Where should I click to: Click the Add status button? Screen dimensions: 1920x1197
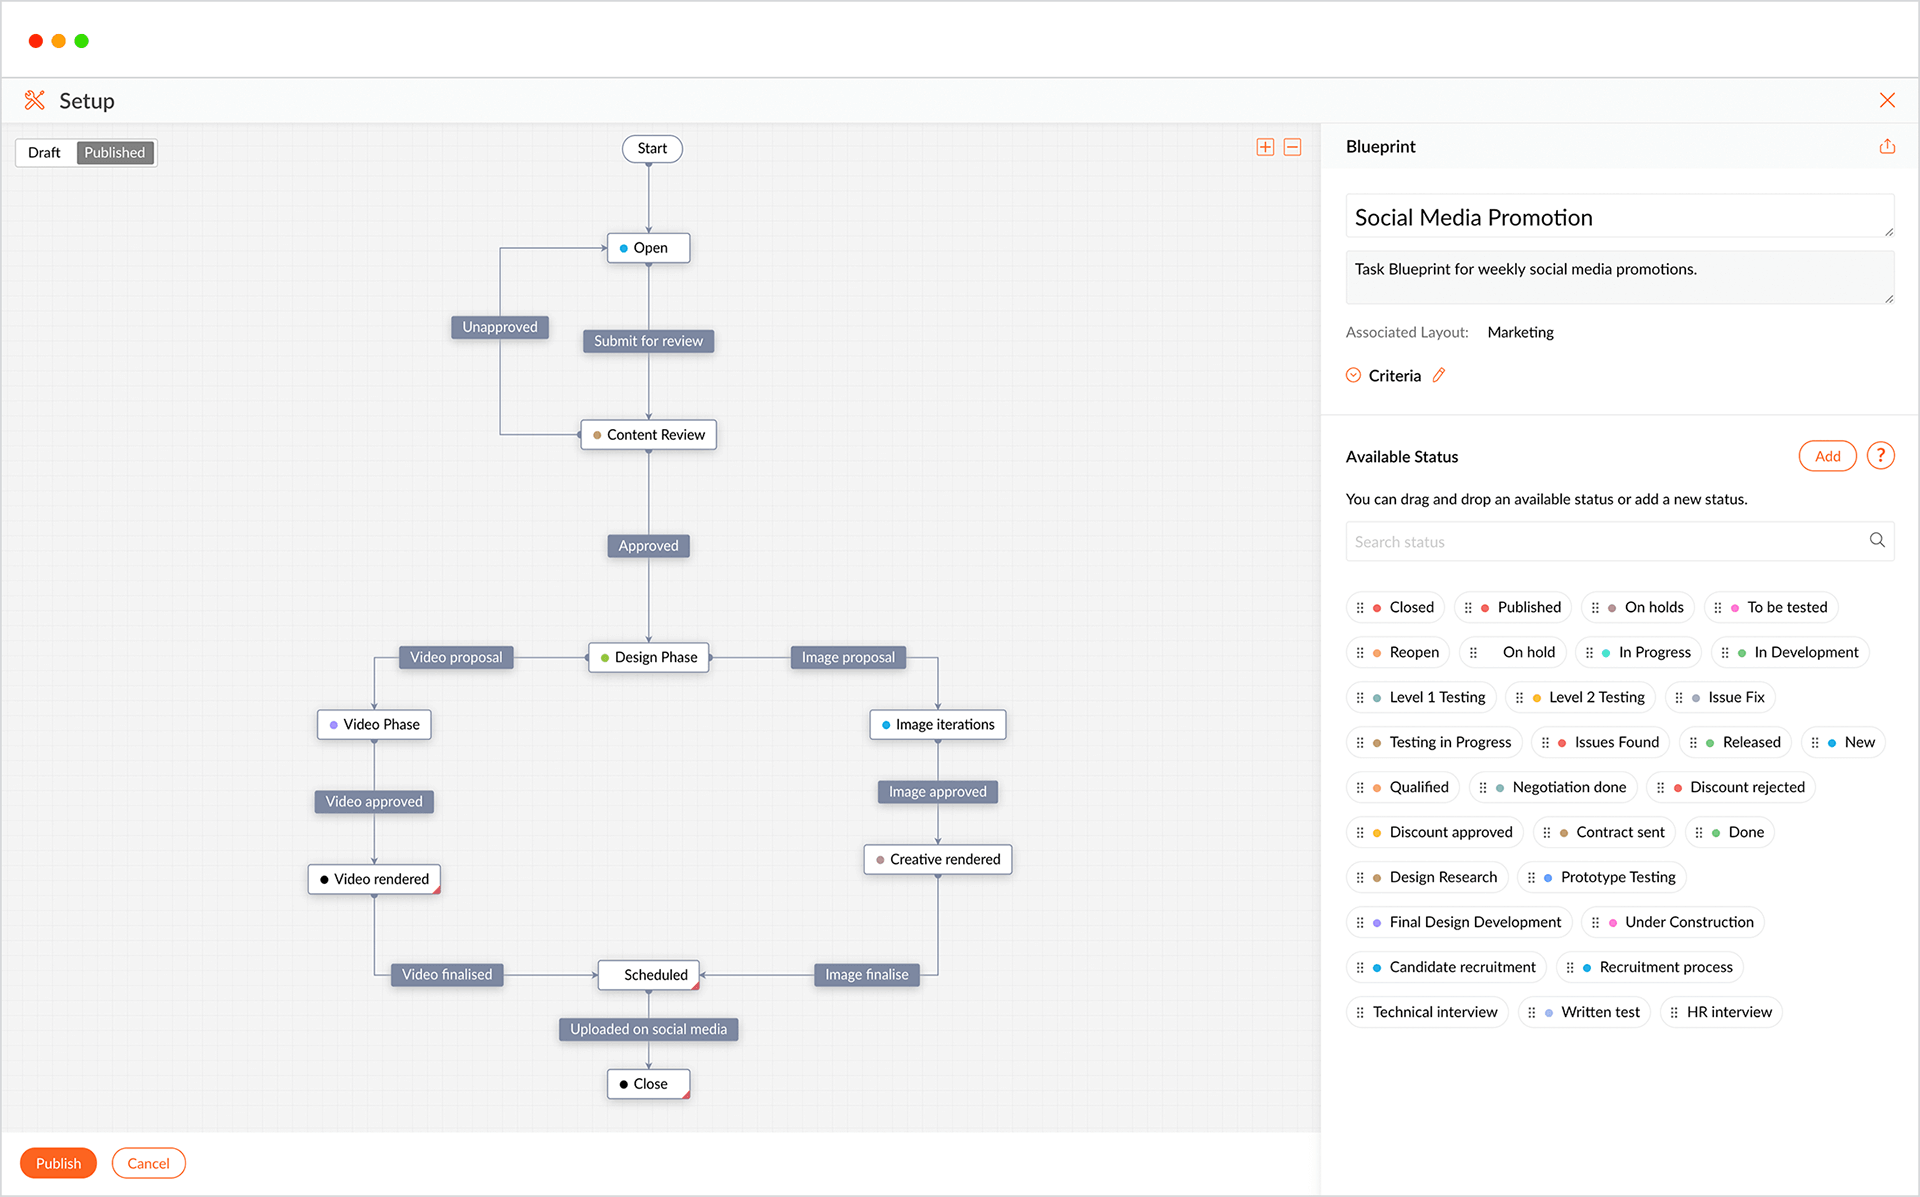click(x=1827, y=456)
